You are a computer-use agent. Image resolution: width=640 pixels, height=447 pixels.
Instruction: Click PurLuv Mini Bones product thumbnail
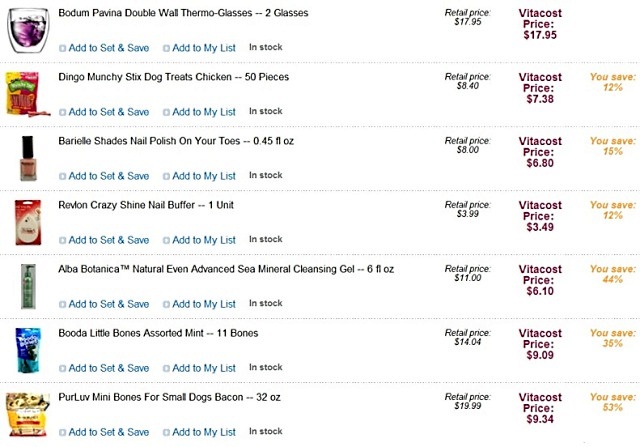pyautogui.click(x=26, y=414)
